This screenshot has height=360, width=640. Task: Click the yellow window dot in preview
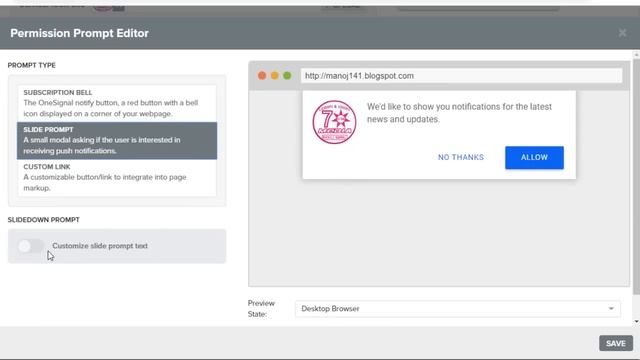click(x=275, y=76)
